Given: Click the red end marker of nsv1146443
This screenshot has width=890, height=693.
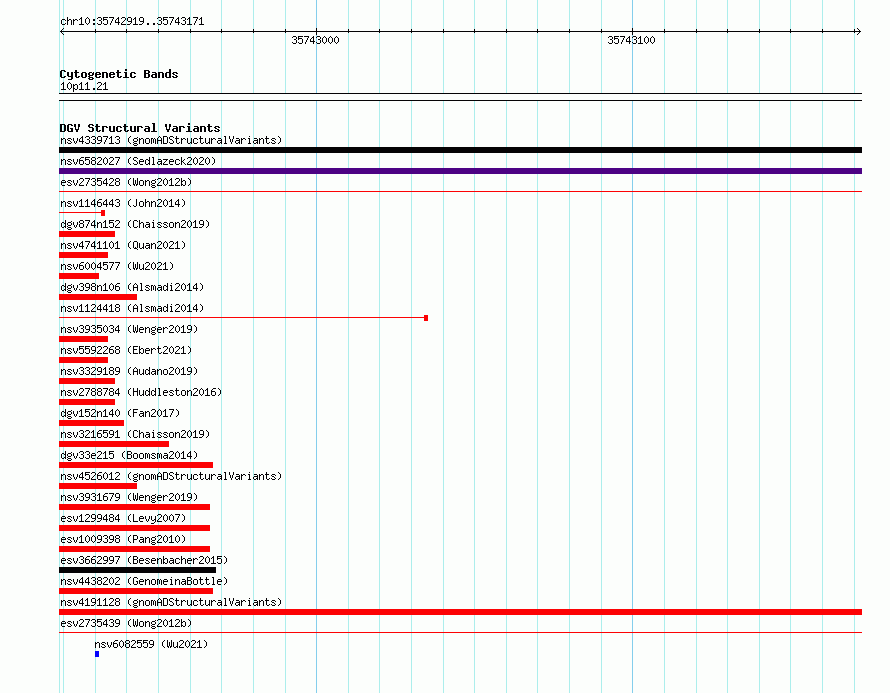Looking at the screenshot, I should pos(103,213).
